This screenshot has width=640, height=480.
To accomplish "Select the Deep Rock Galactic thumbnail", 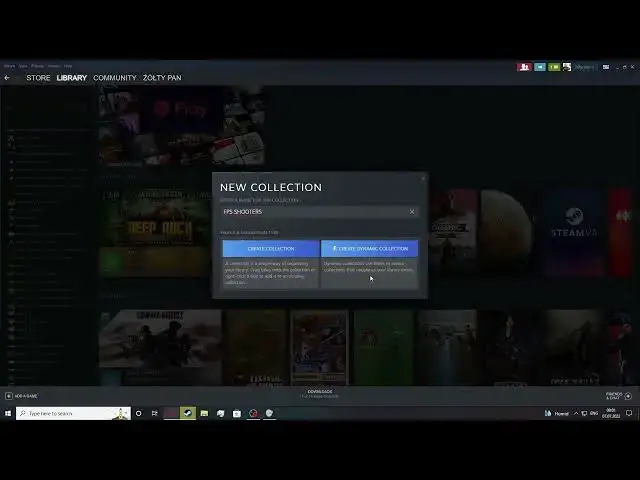I will click(x=156, y=233).
